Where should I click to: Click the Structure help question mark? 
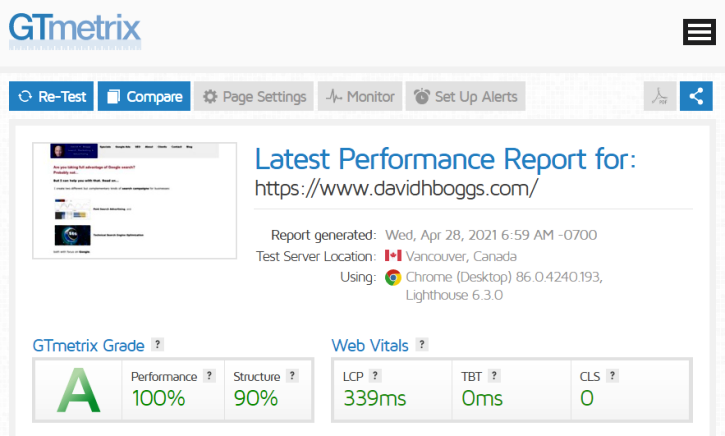[292, 376]
